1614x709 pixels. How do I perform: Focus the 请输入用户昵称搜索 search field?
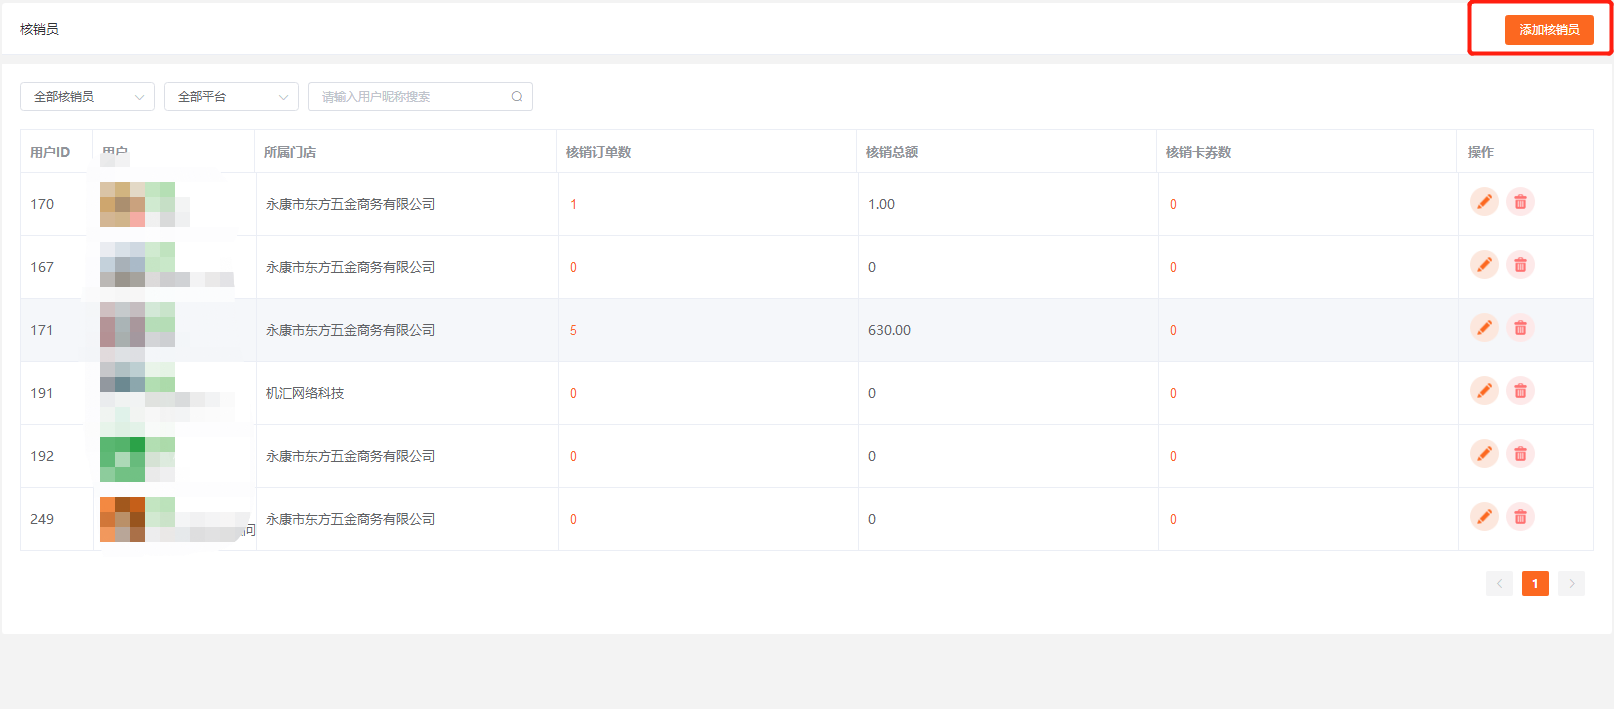pyautogui.click(x=420, y=97)
